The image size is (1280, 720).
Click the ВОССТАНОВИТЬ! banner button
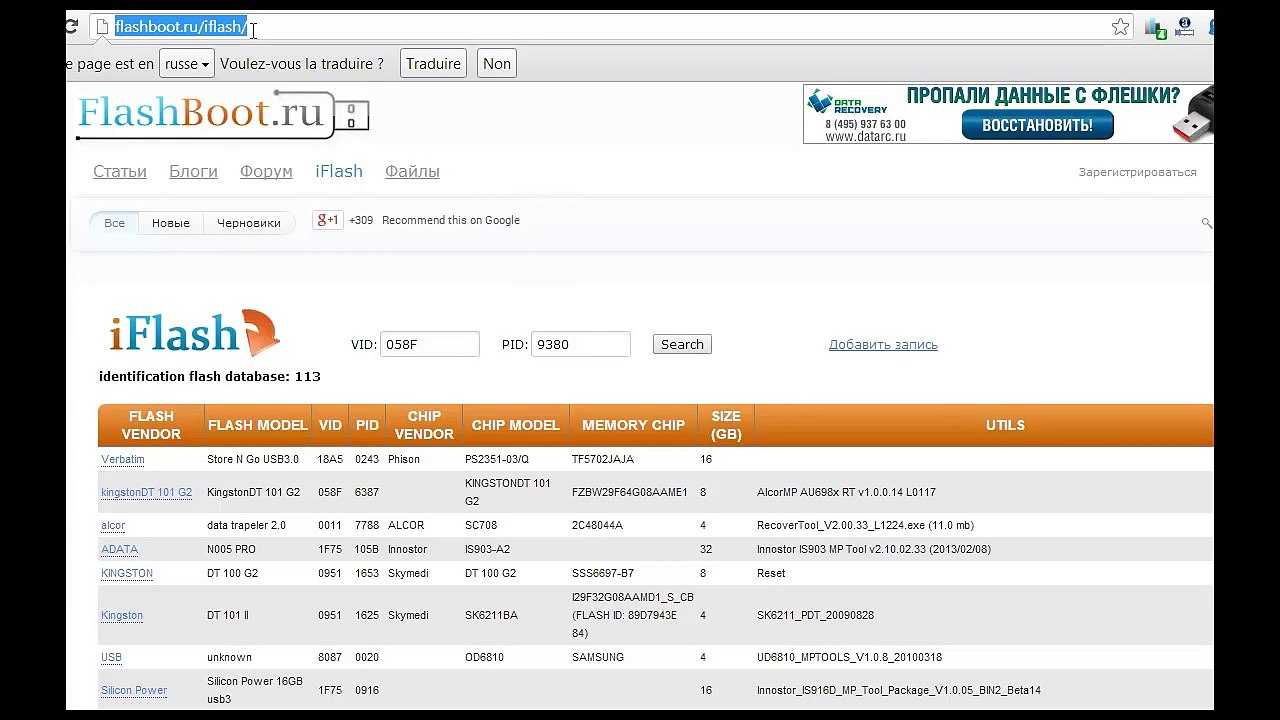tap(1037, 125)
